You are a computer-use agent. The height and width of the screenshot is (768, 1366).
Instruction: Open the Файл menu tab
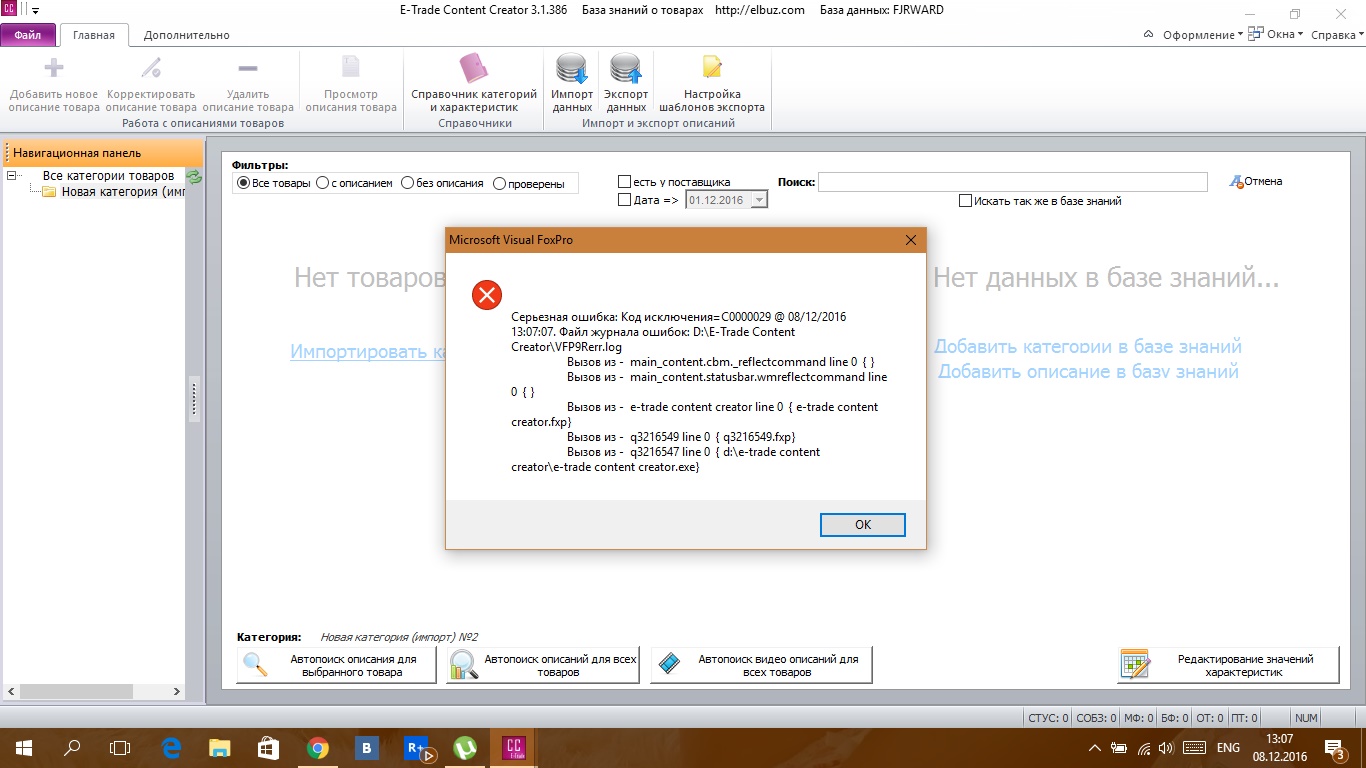point(28,35)
